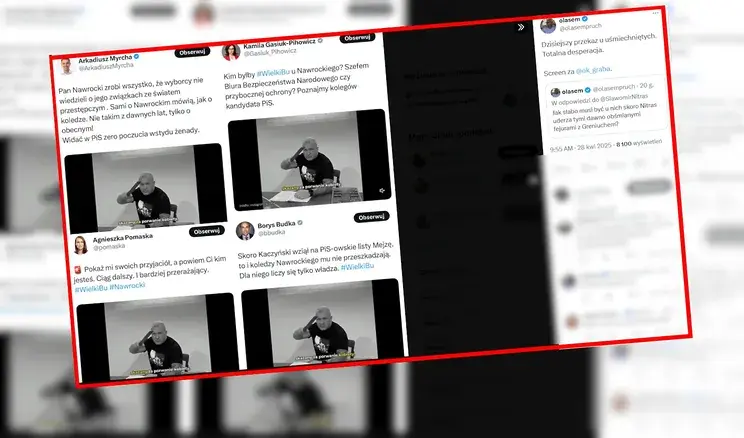Viewport: 744px width, 438px height.
Task: Click the double-chevron expand icon
Action: click(521, 27)
